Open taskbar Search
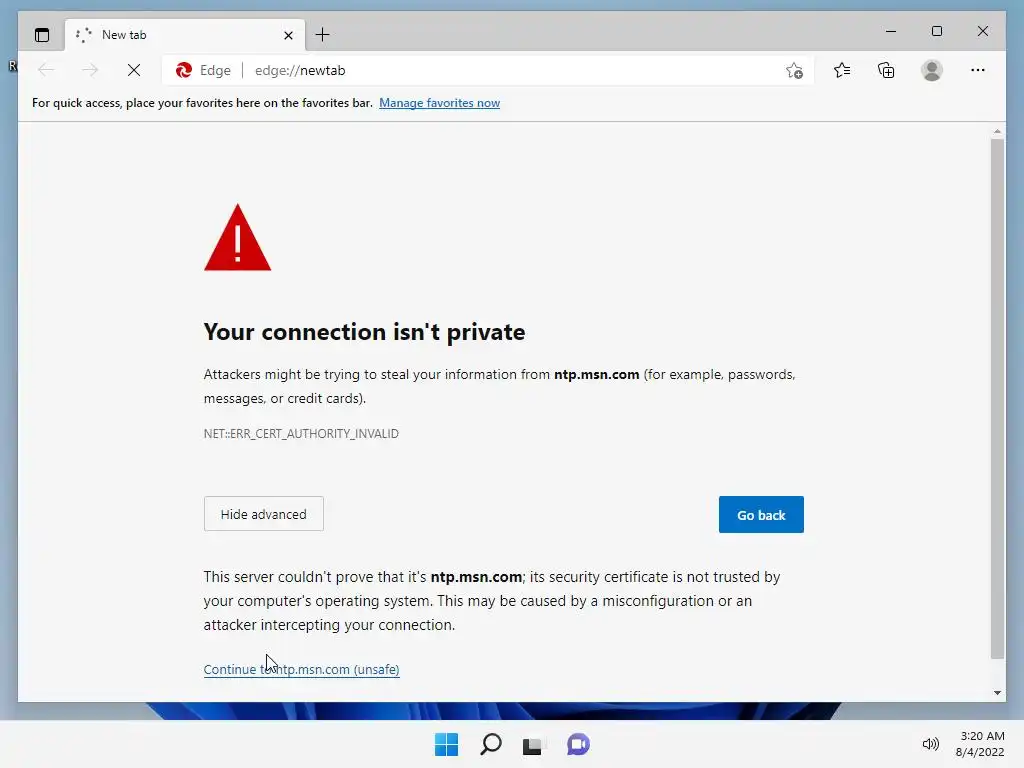The height and width of the screenshot is (768, 1024). (x=490, y=744)
